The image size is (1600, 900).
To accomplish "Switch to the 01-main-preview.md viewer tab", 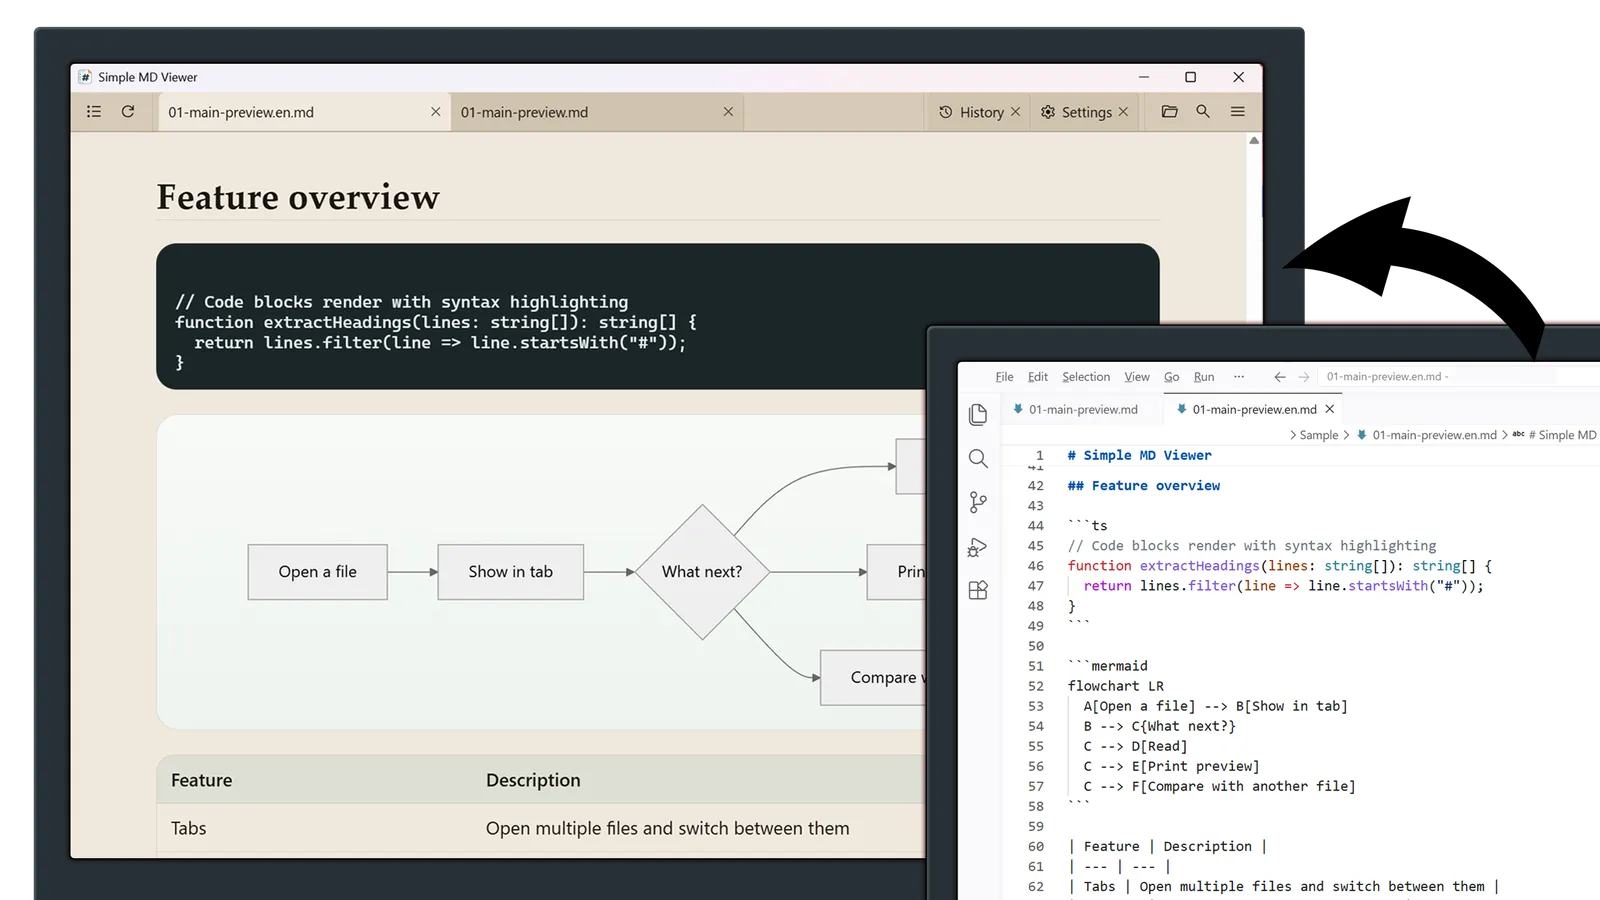I will point(597,112).
